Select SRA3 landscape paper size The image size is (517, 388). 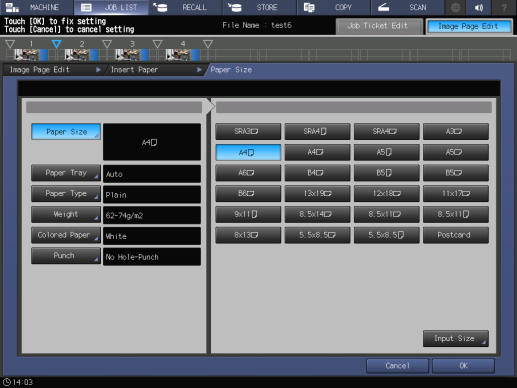coord(248,131)
